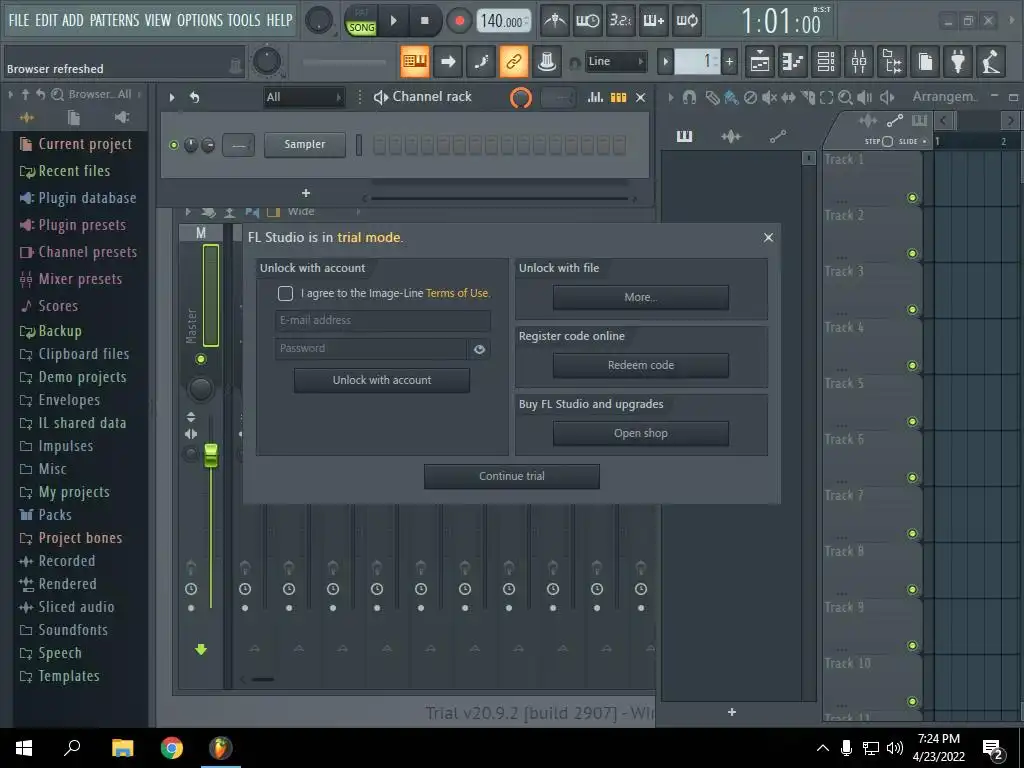1024x768 pixels.
Task: Click the red Record button
Action: (x=459, y=20)
